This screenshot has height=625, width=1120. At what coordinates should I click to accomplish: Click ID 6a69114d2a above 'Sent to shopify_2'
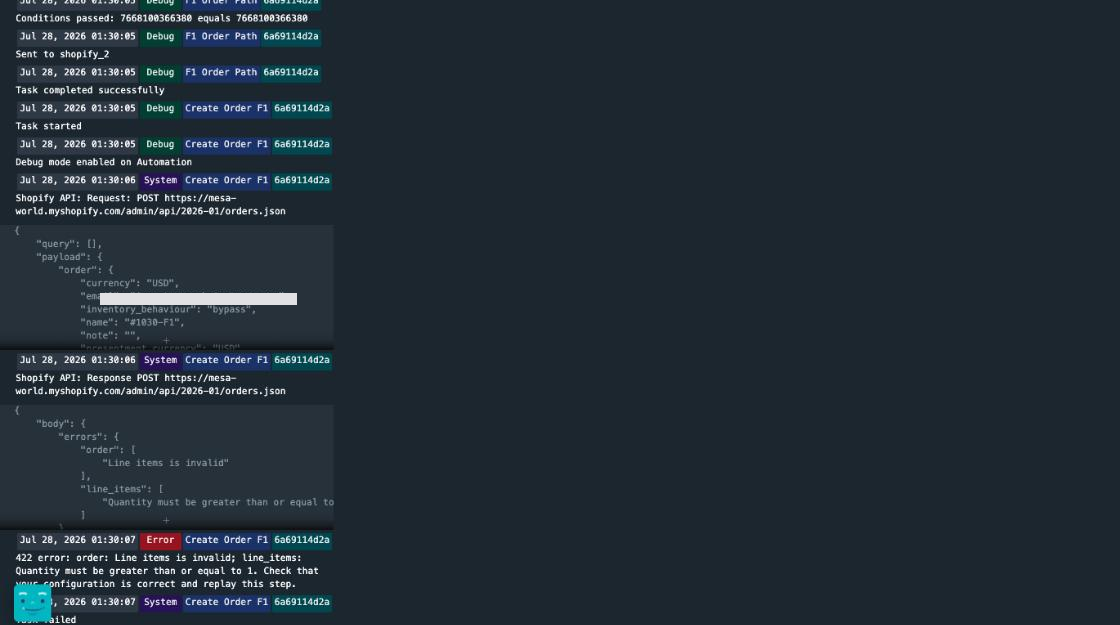pos(291,36)
